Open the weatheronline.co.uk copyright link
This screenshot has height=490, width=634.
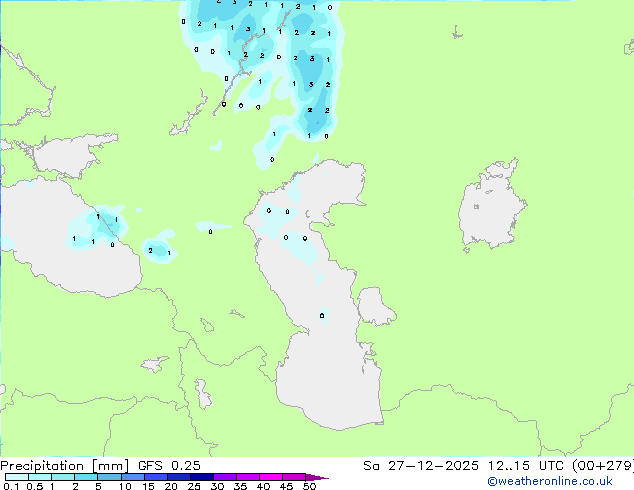[x=549, y=481]
